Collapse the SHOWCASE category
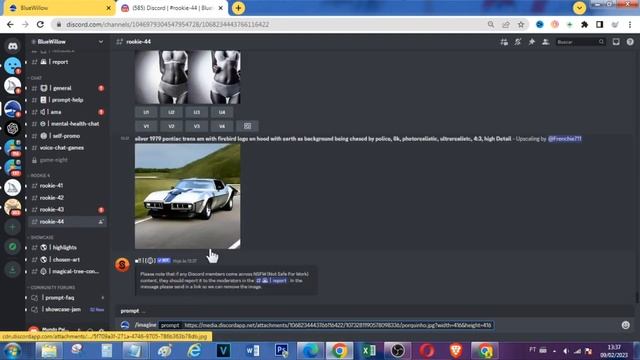The height and width of the screenshot is (360, 640). [41, 237]
